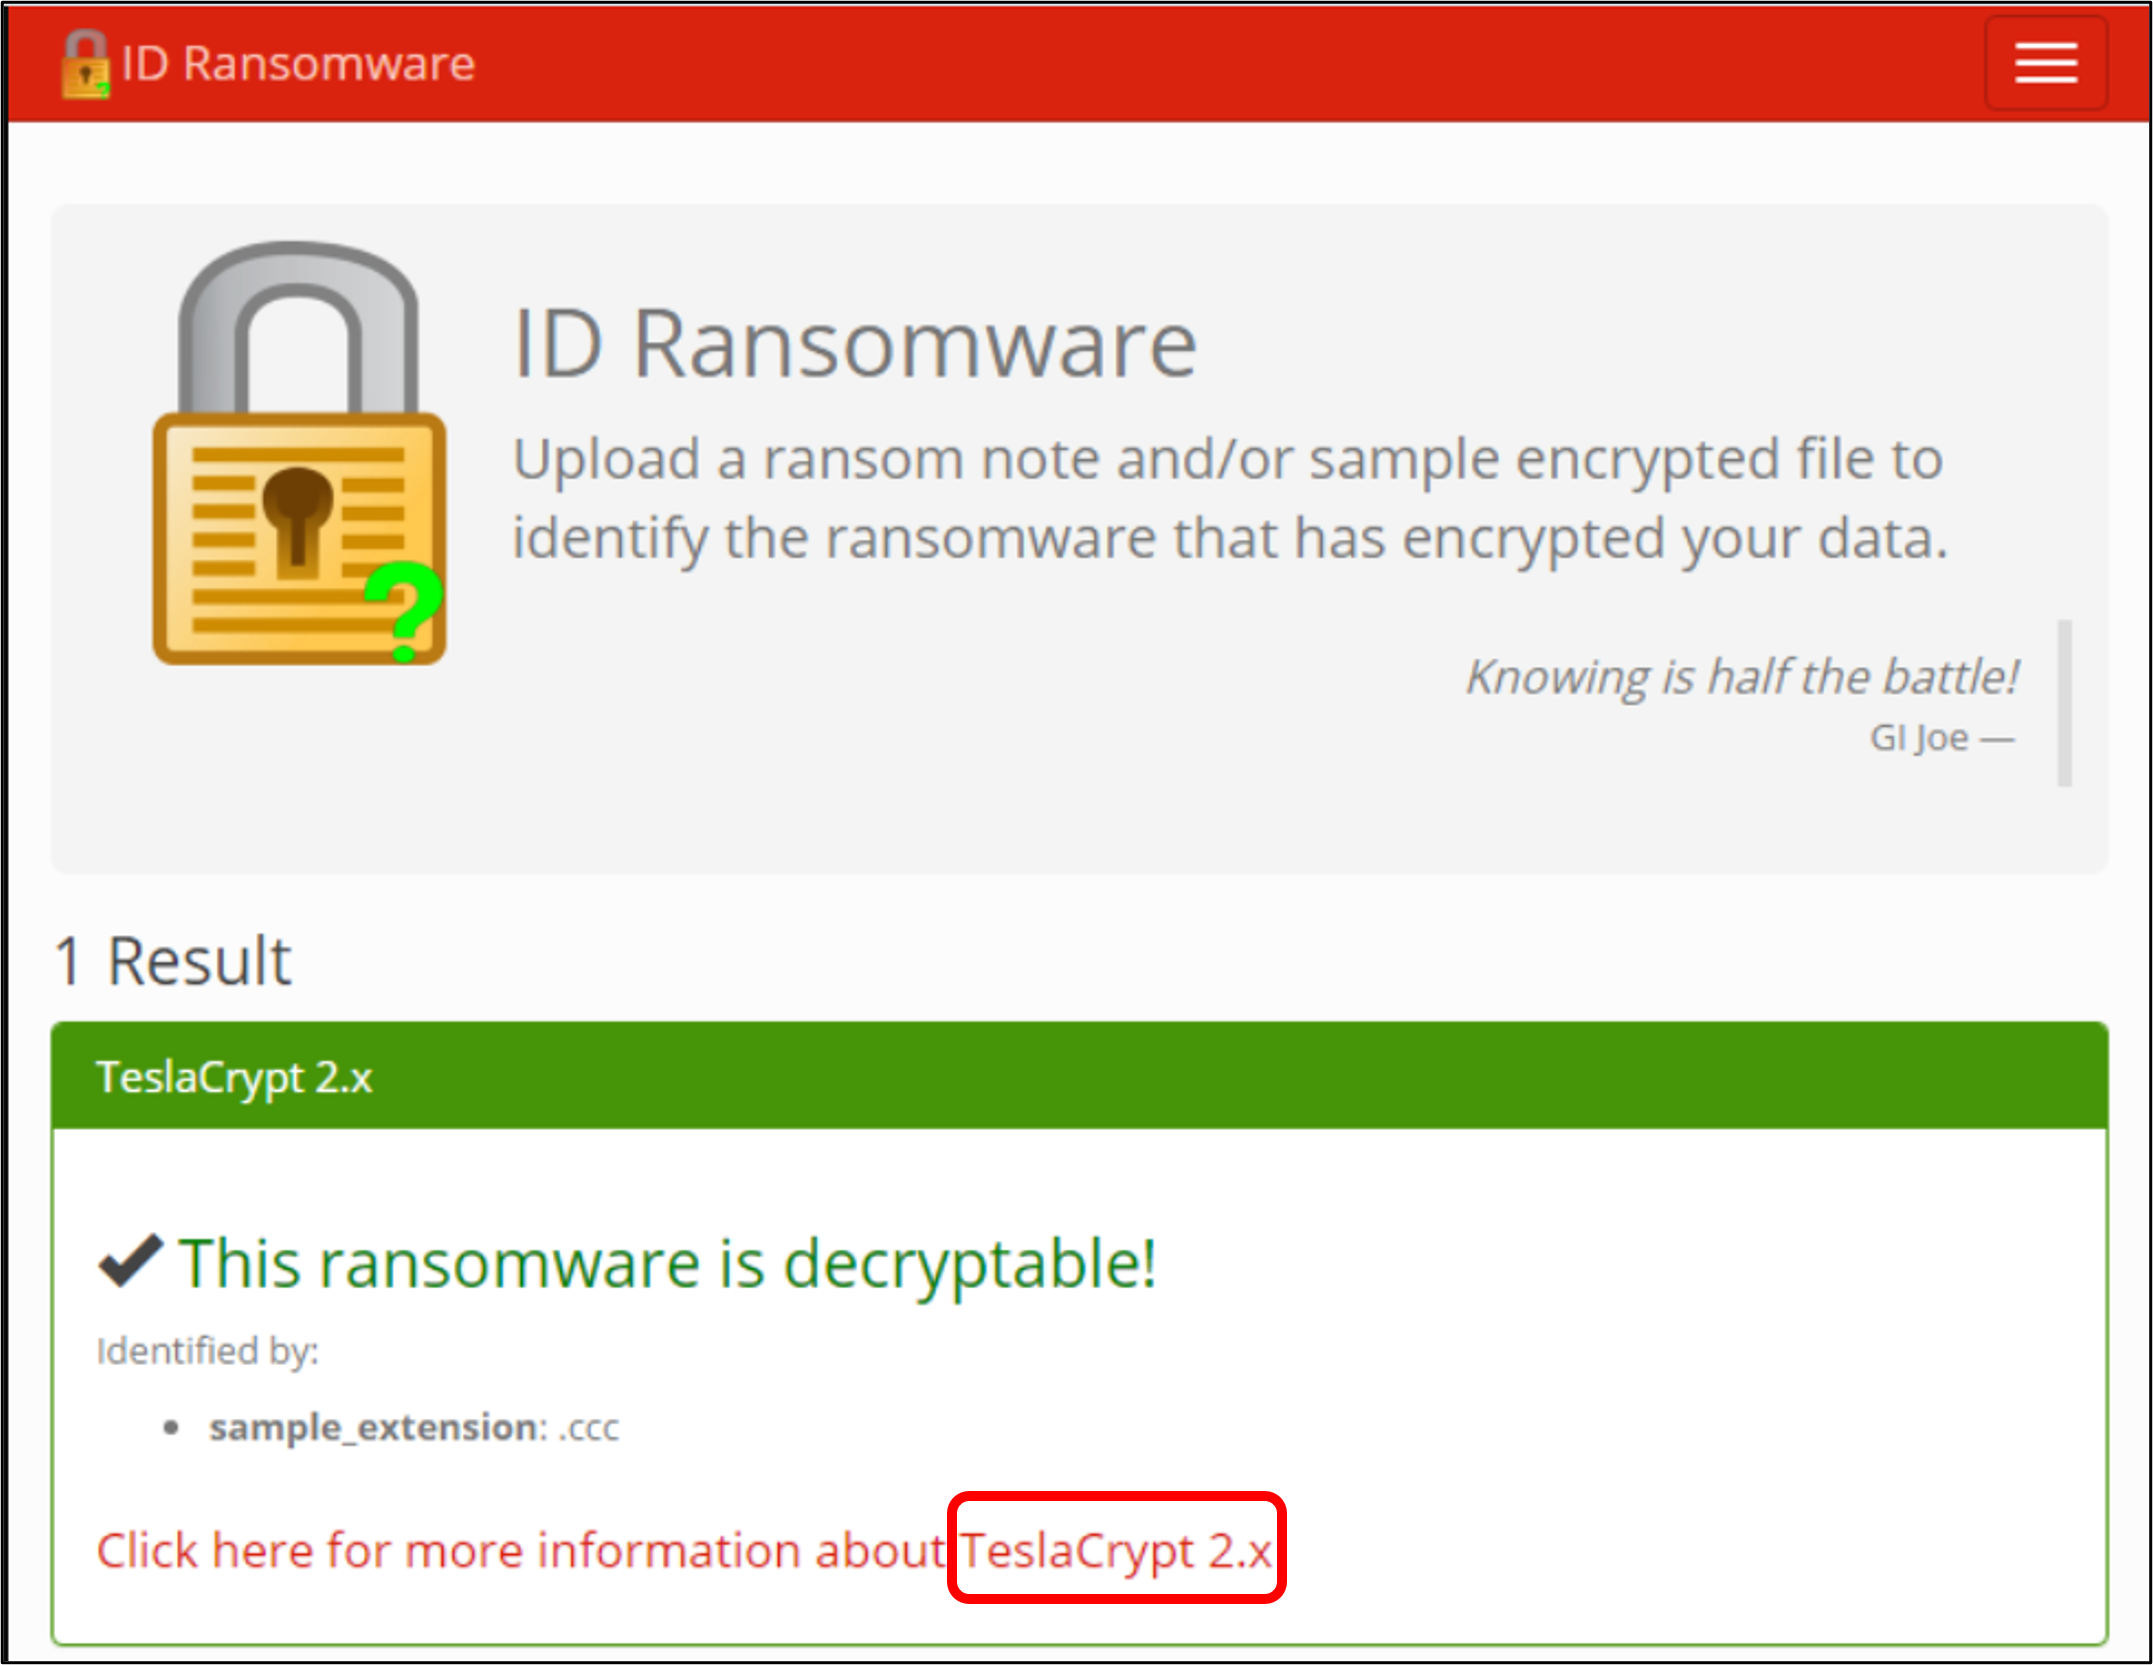Click 'This ransomware is decryptable!' text
The height and width of the screenshot is (1665, 2153).
668,1262
